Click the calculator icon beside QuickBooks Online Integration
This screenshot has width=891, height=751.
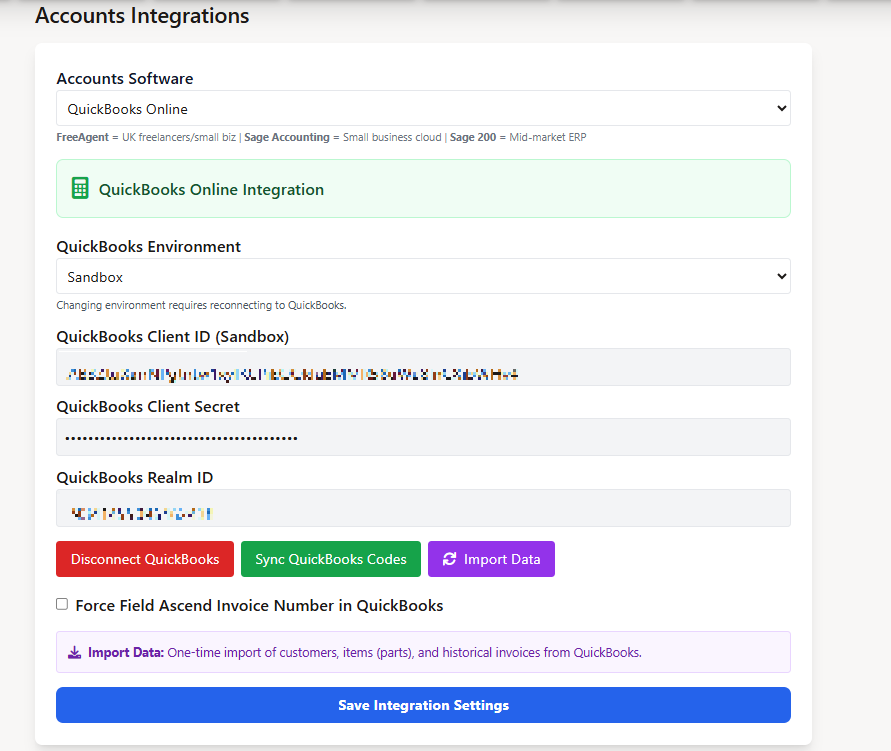[x=80, y=189]
